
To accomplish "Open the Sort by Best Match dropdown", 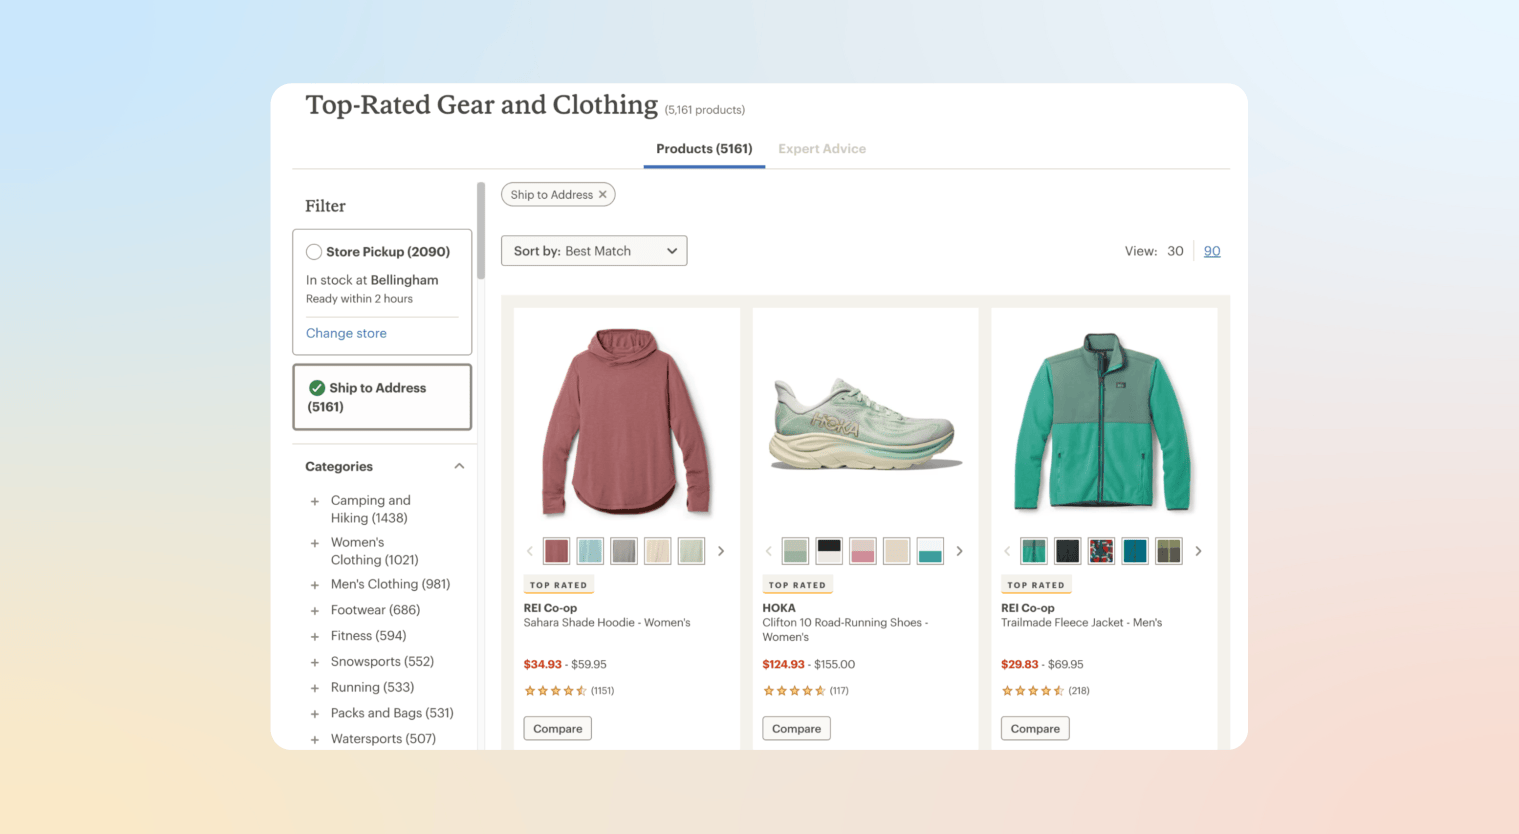I will coord(593,250).
